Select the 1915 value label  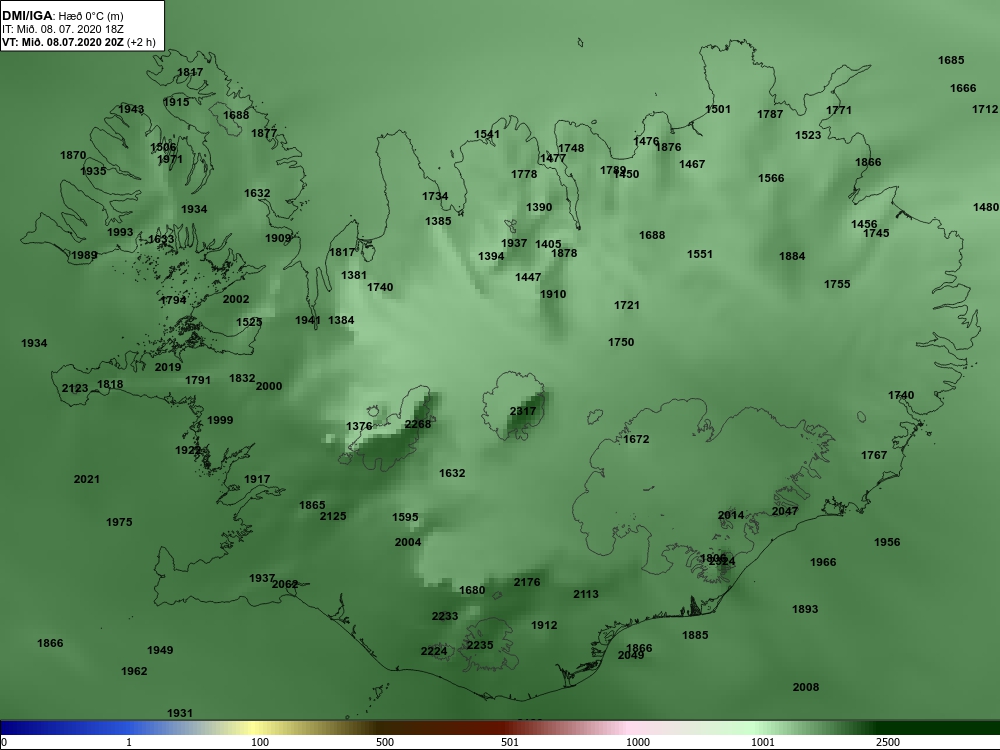coord(176,102)
